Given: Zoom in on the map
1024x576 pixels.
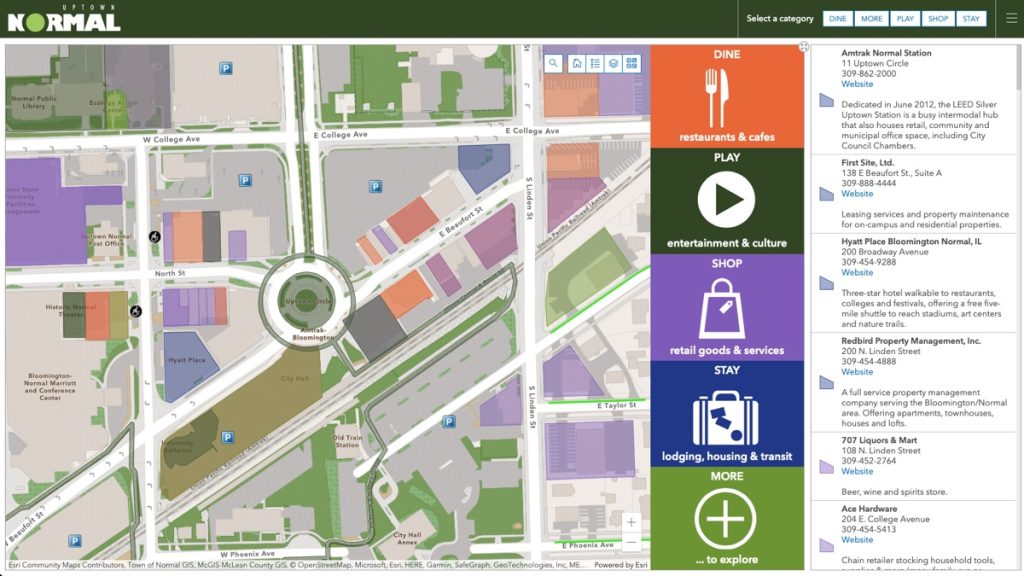Looking at the screenshot, I should pyautogui.click(x=631, y=522).
